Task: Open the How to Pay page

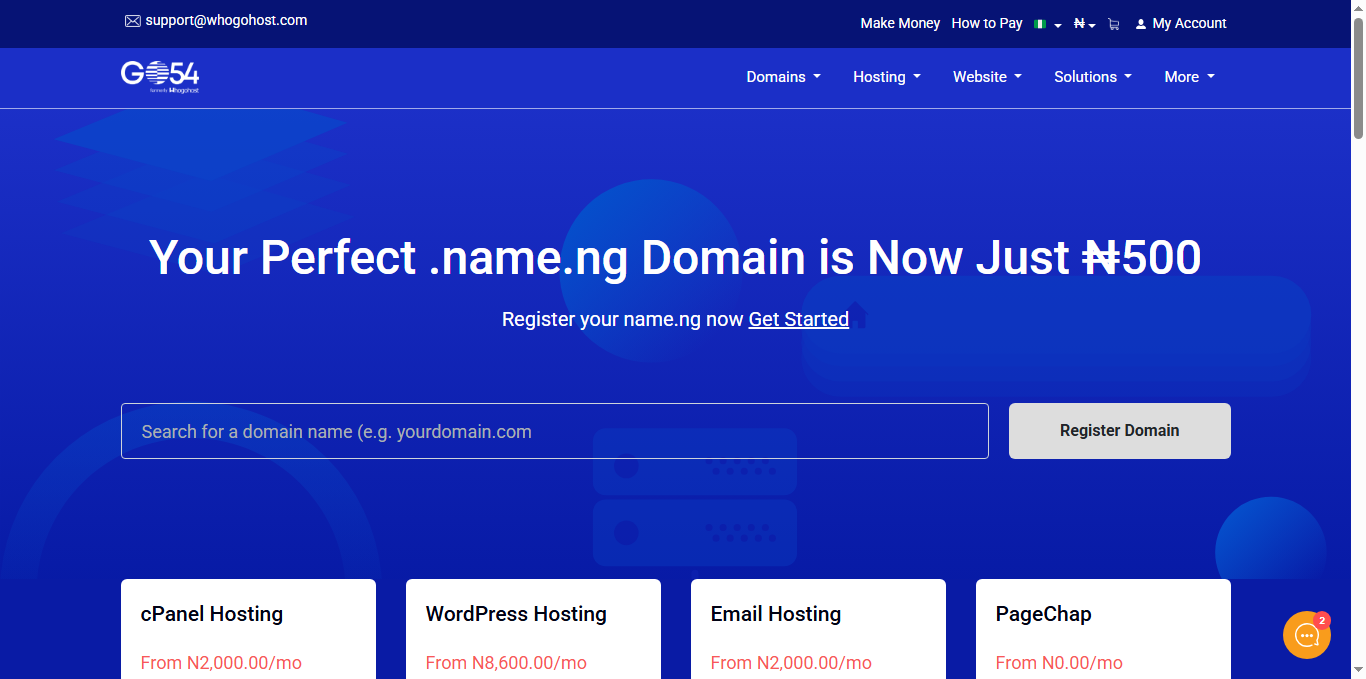Action: point(986,23)
